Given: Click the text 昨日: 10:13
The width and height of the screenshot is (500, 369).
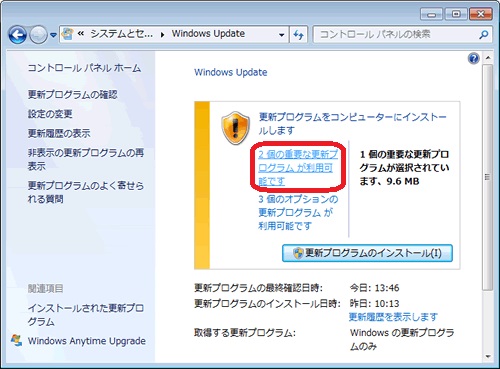Looking at the screenshot, I should point(374,303).
